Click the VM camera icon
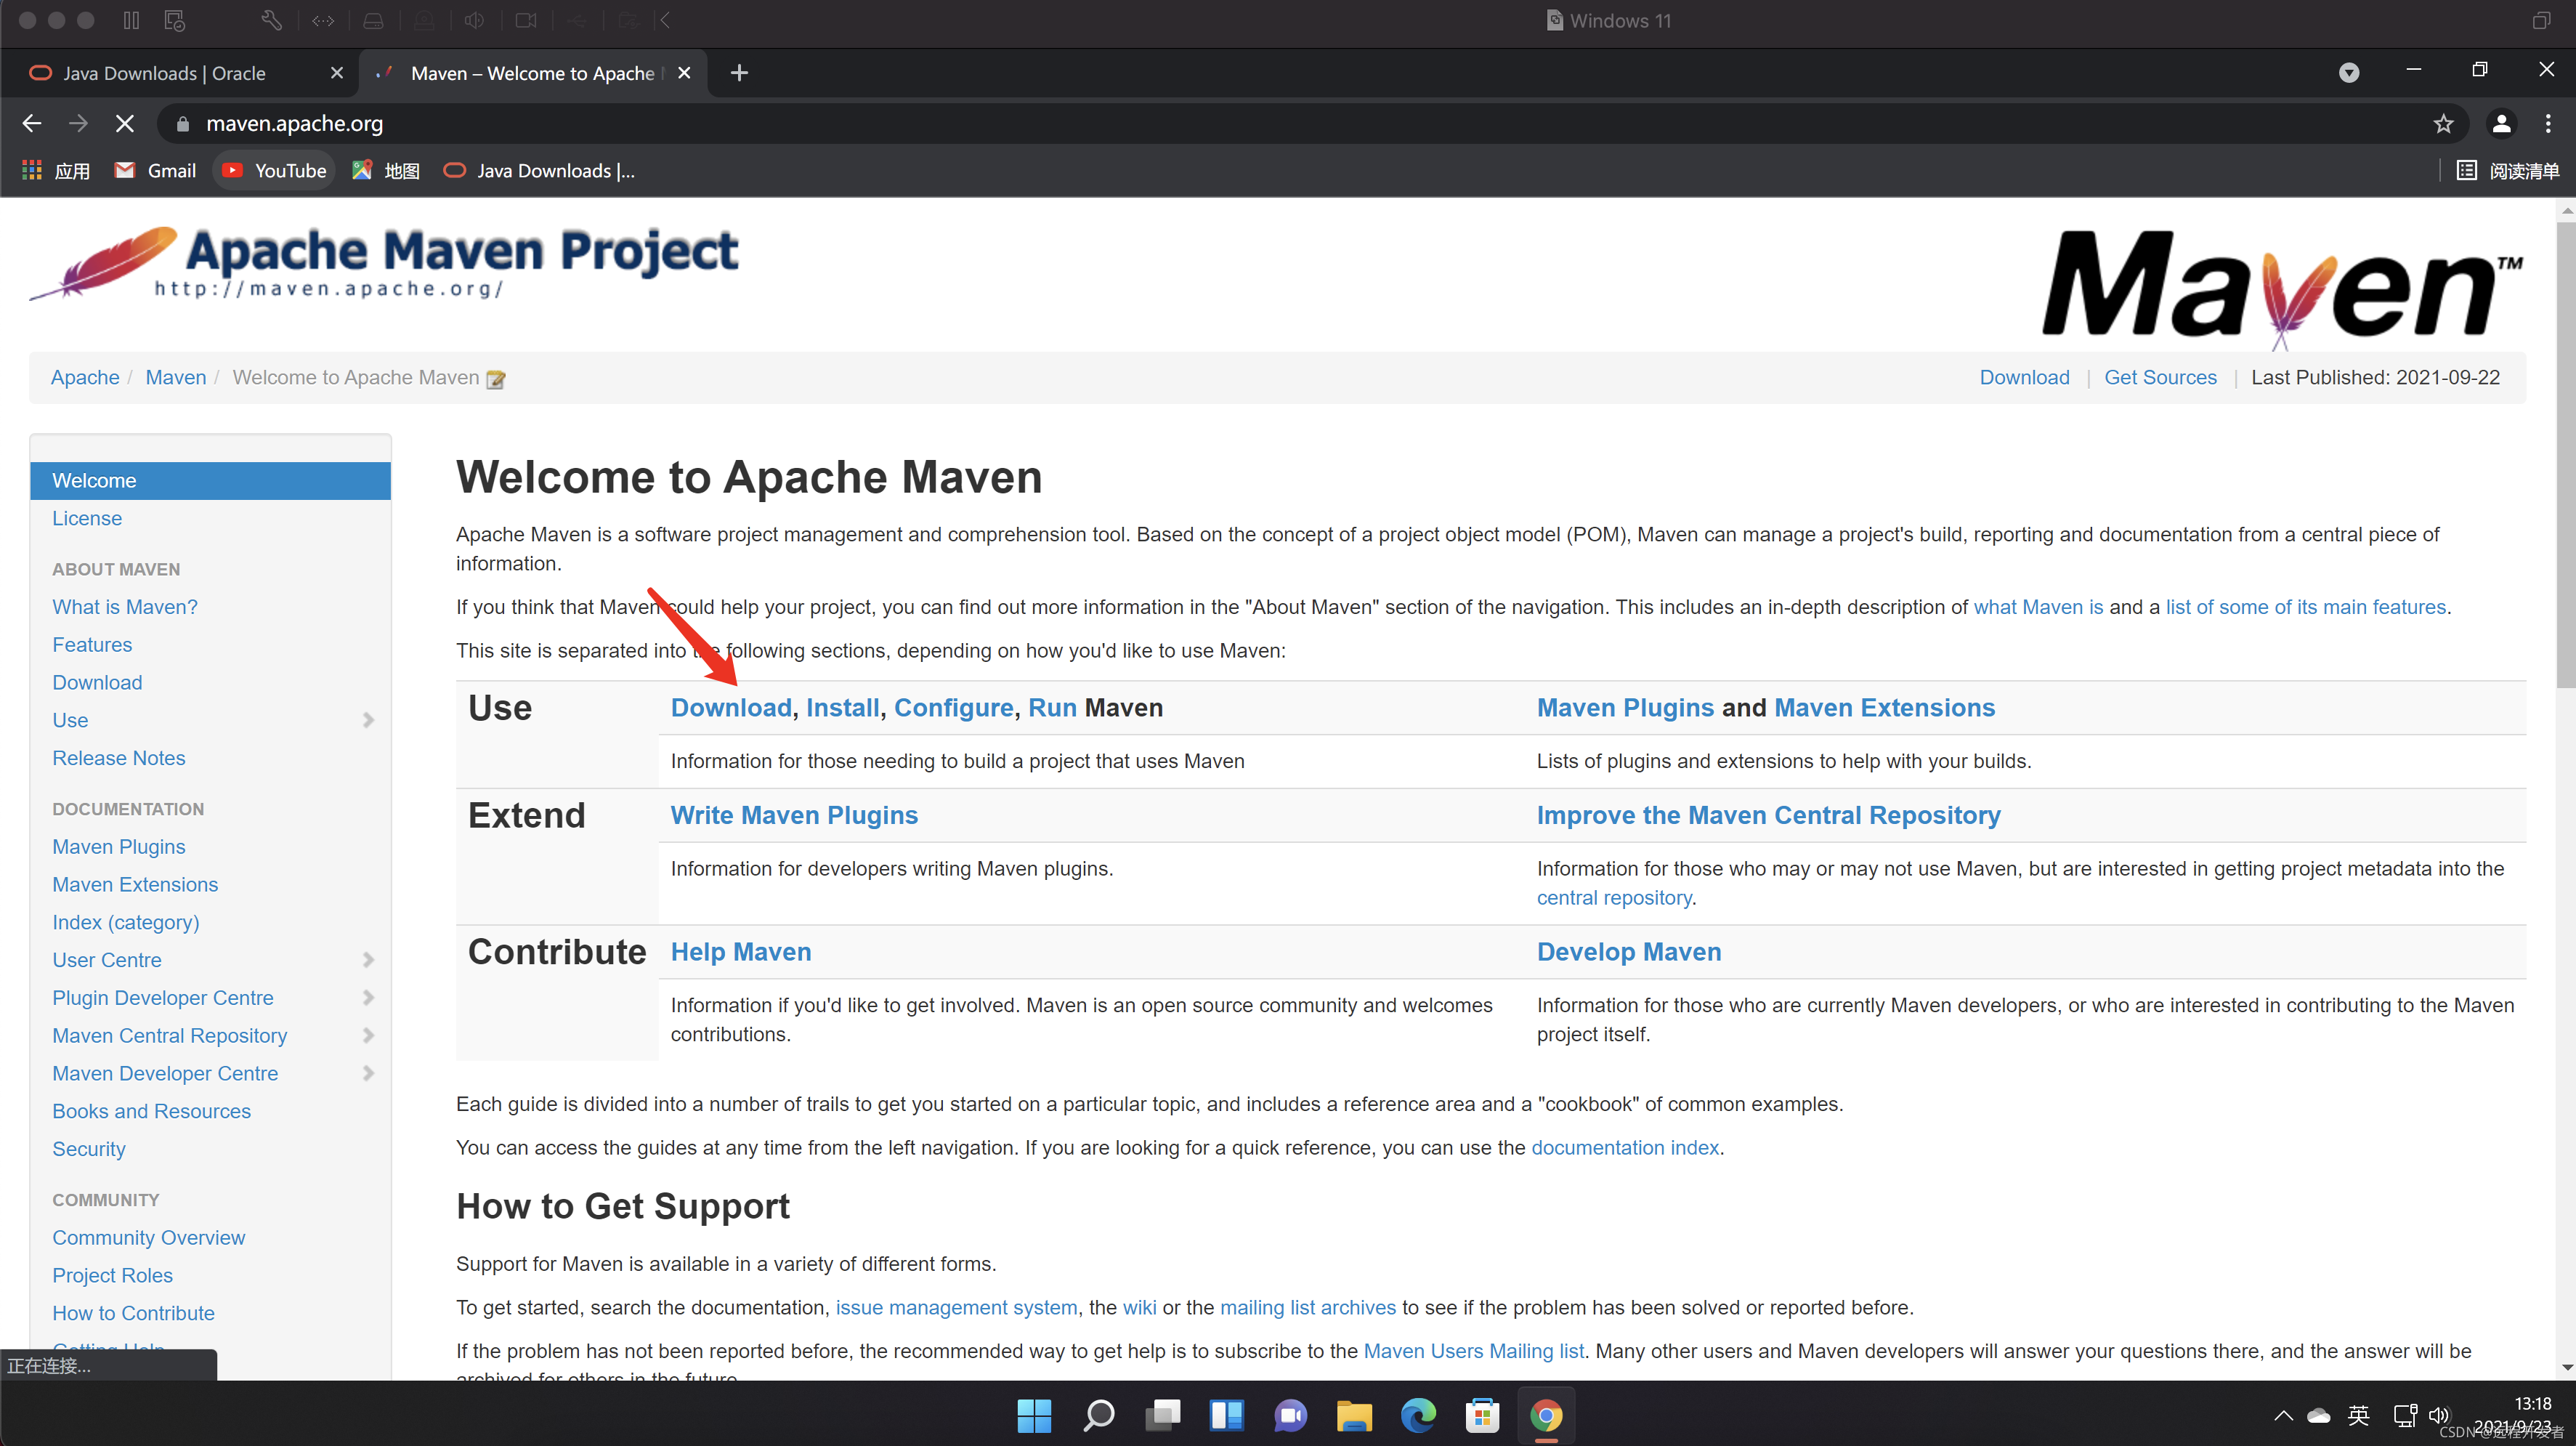2576x1446 pixels. click(x=526, y=20)
